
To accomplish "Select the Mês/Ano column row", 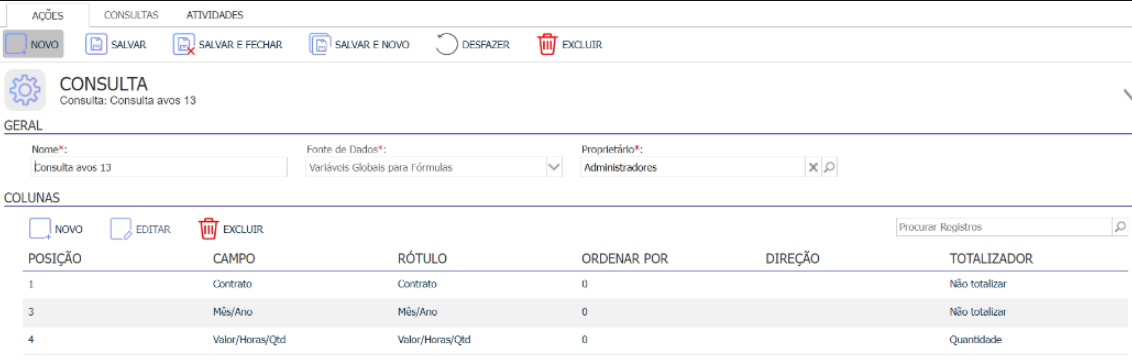I will coord(565,312).
